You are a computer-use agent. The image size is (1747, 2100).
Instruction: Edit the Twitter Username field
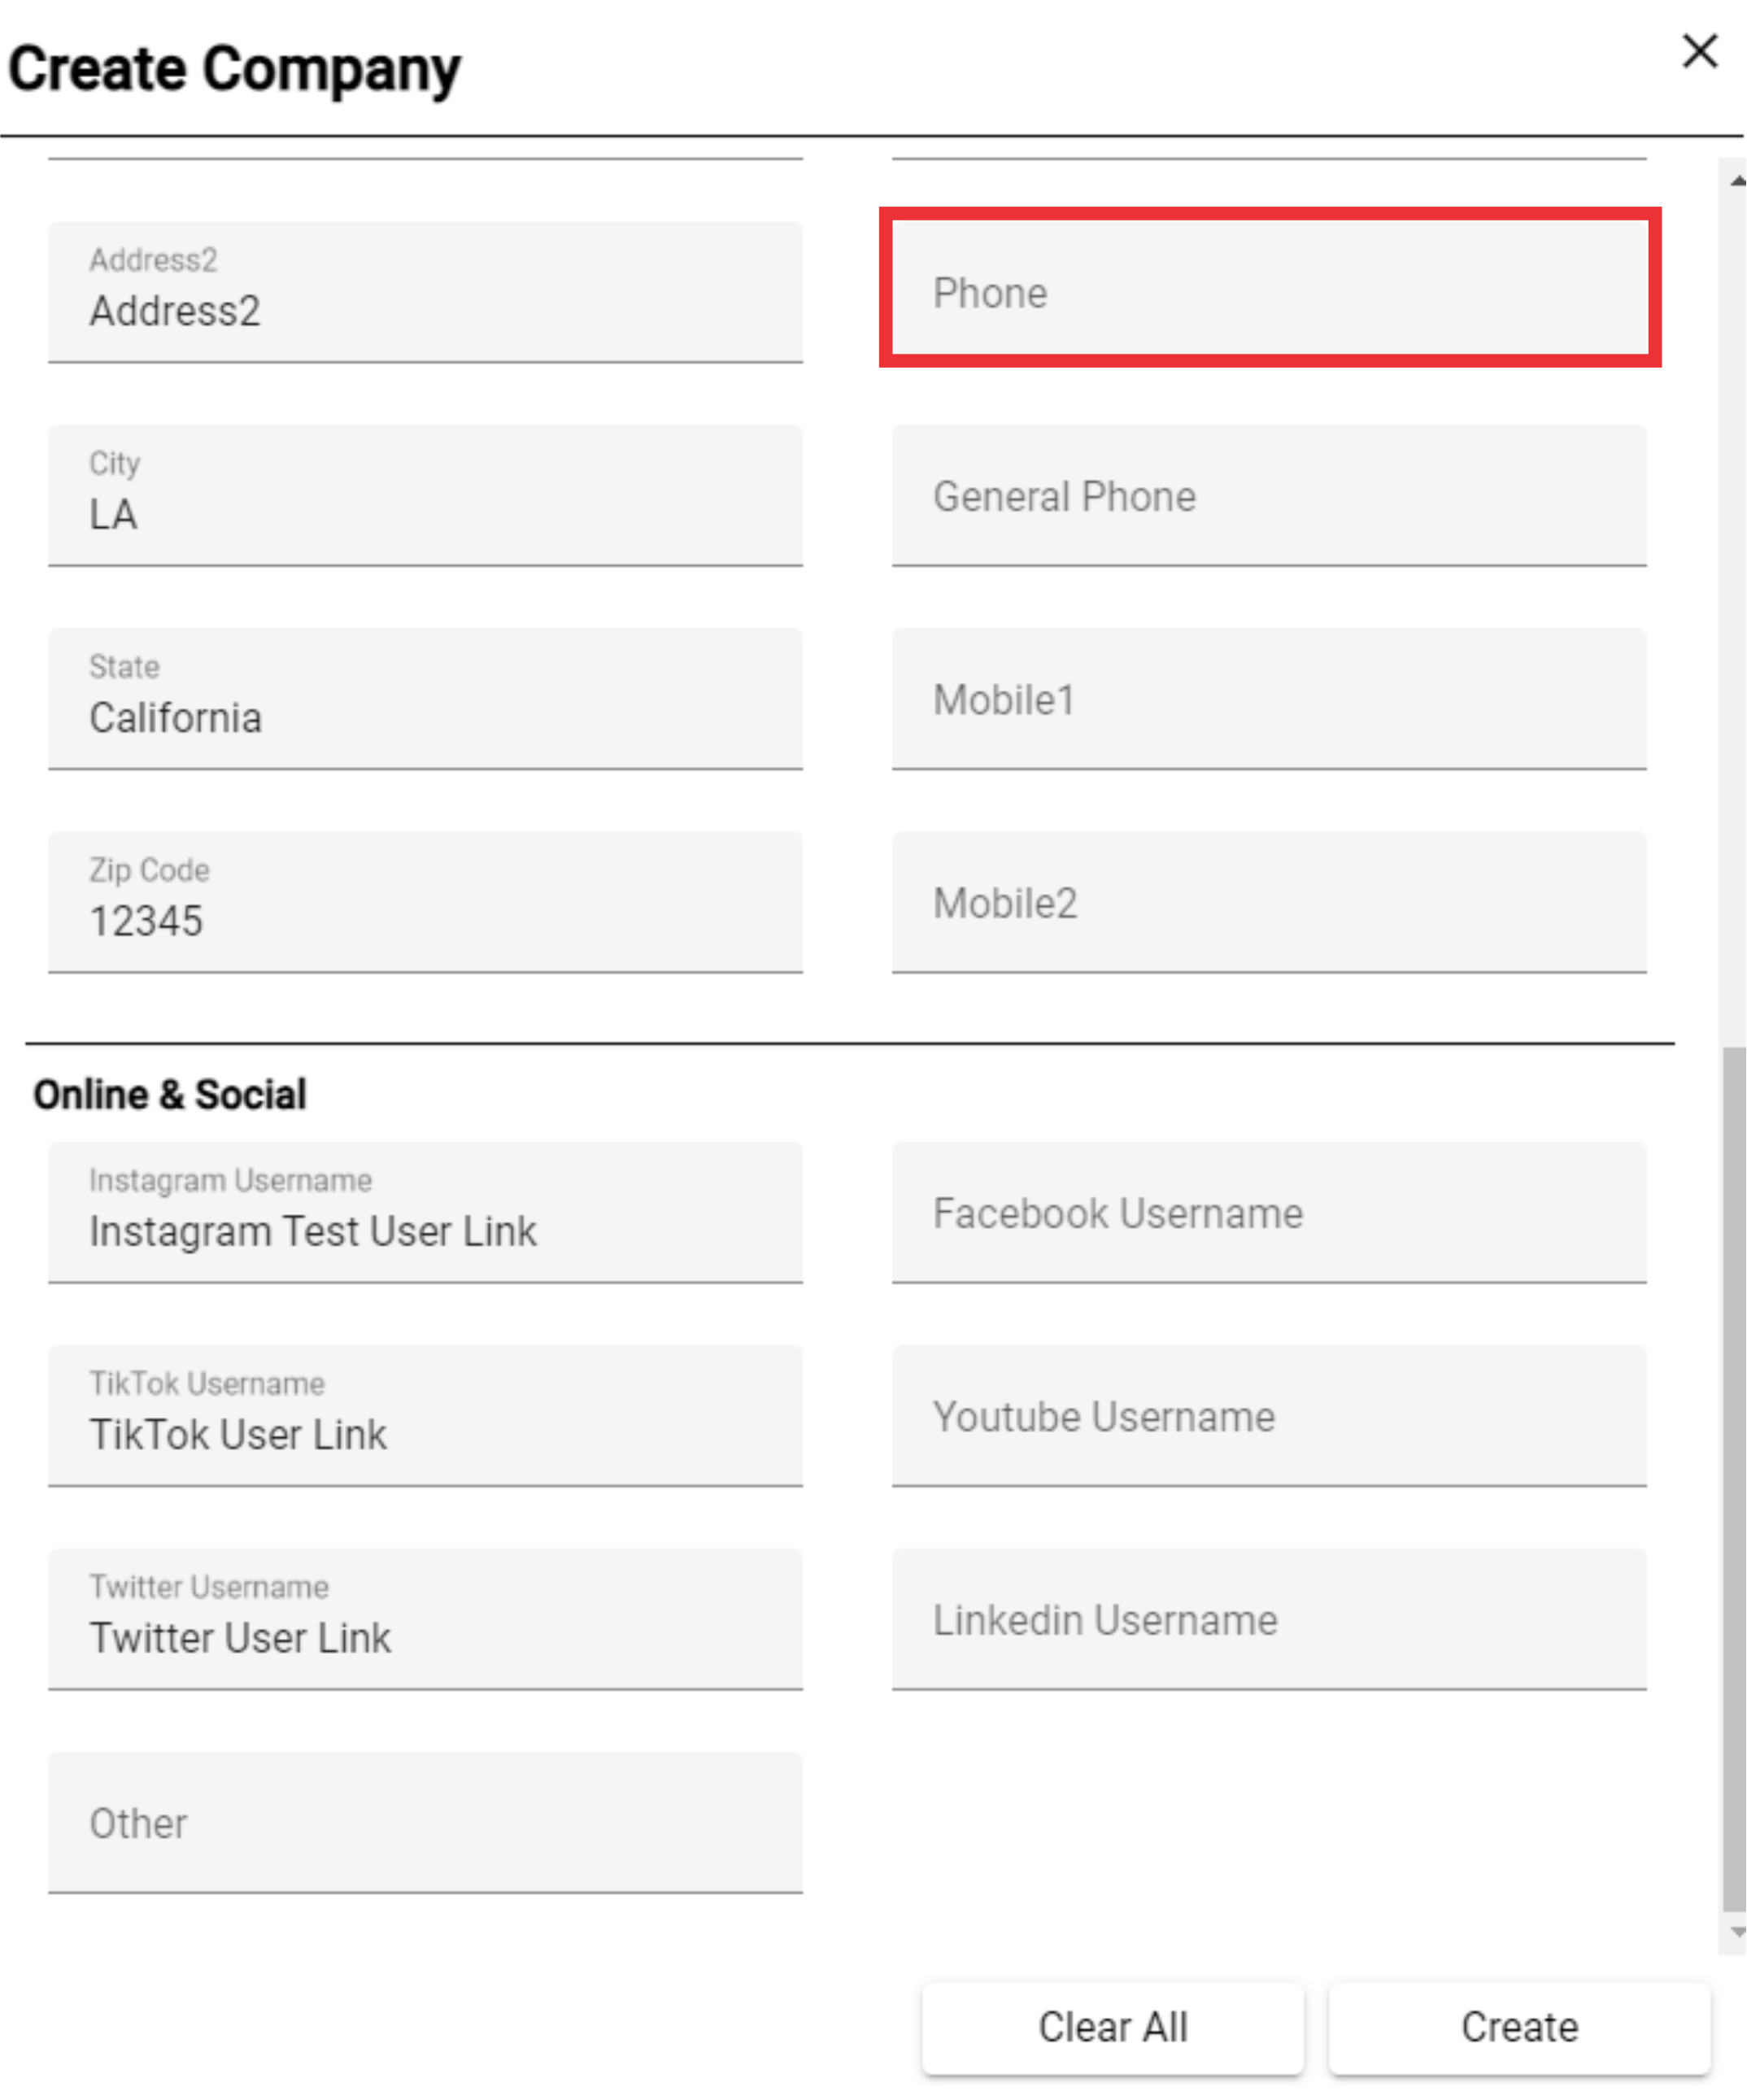(425, 1618)
